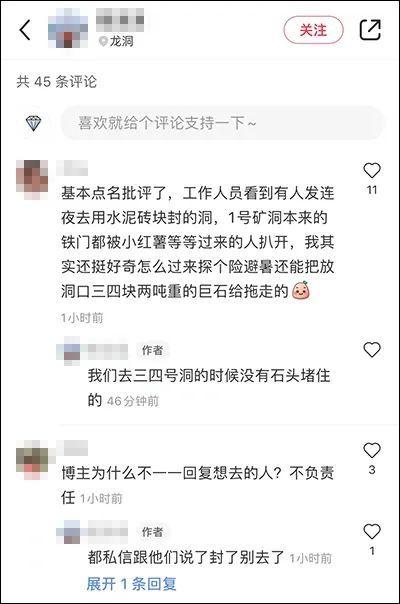
Task: Tap the author avatar in second reply
Action: tap(68, 532)
